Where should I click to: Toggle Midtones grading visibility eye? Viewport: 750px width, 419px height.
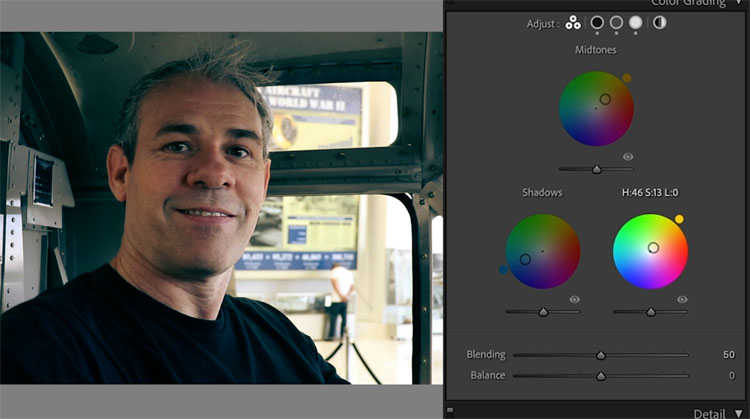[x=628, y=157]
